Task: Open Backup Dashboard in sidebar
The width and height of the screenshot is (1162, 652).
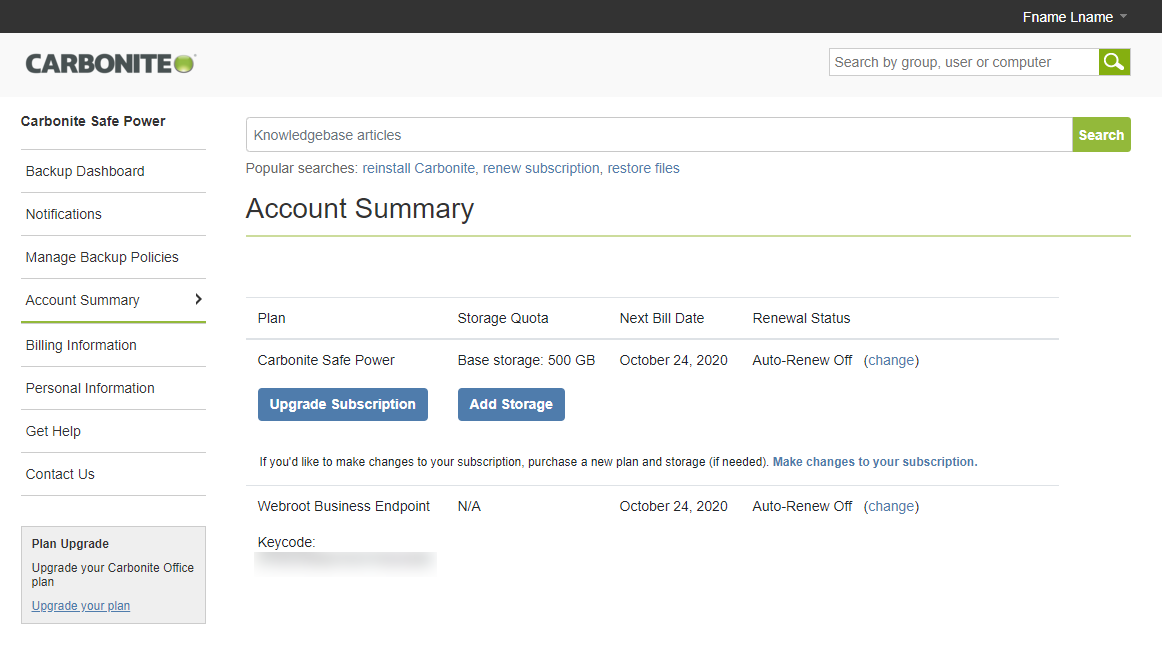Action: click(x=85, y=171)
